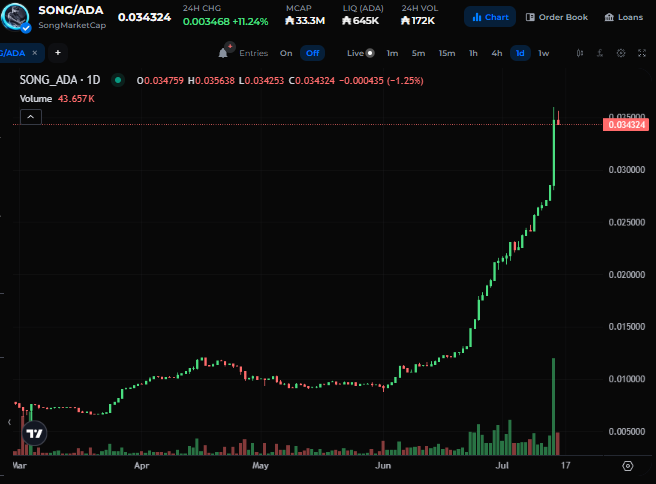Open the Order Book view
Image resolution: width=656 pixels, height=484 pixels.
[x=557, y=17]
